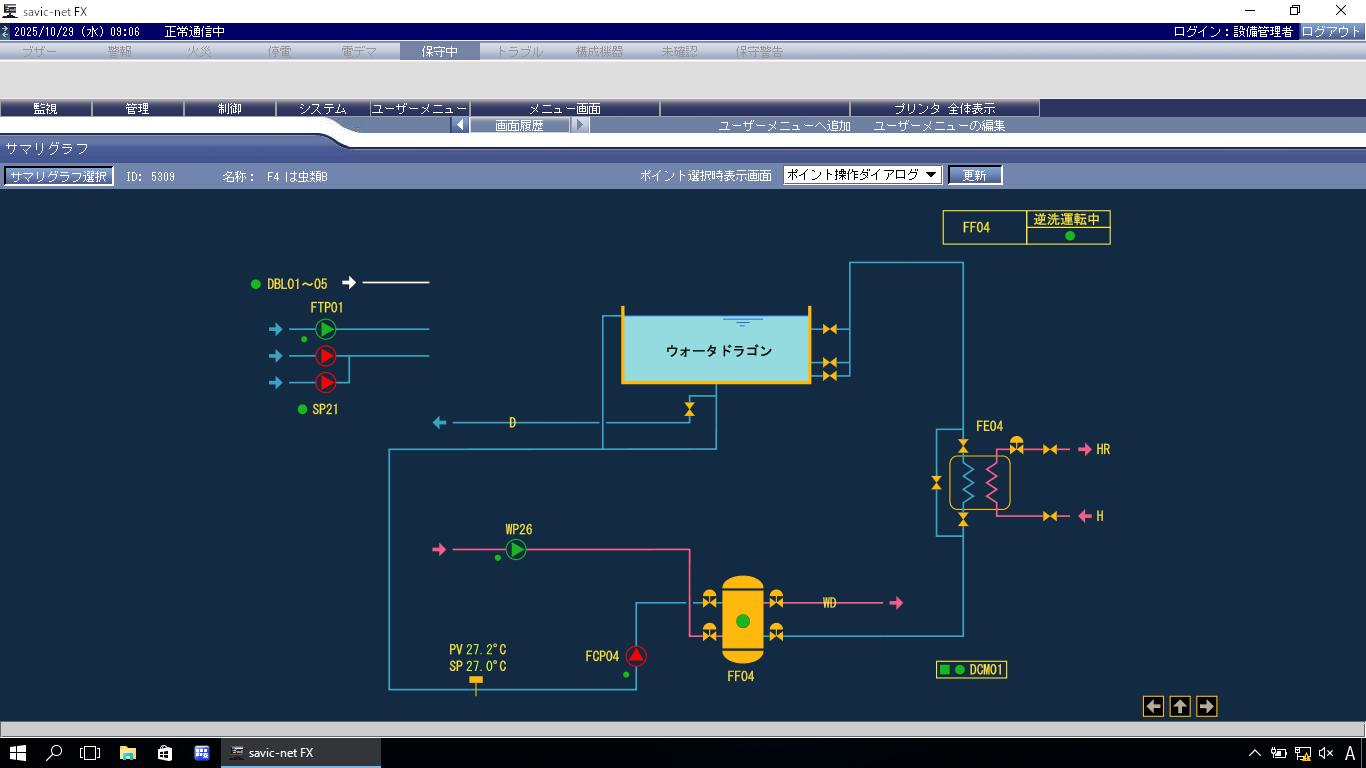Click the SP21 green status indicator
The image size is (1366, 768).
pos(302,409)
